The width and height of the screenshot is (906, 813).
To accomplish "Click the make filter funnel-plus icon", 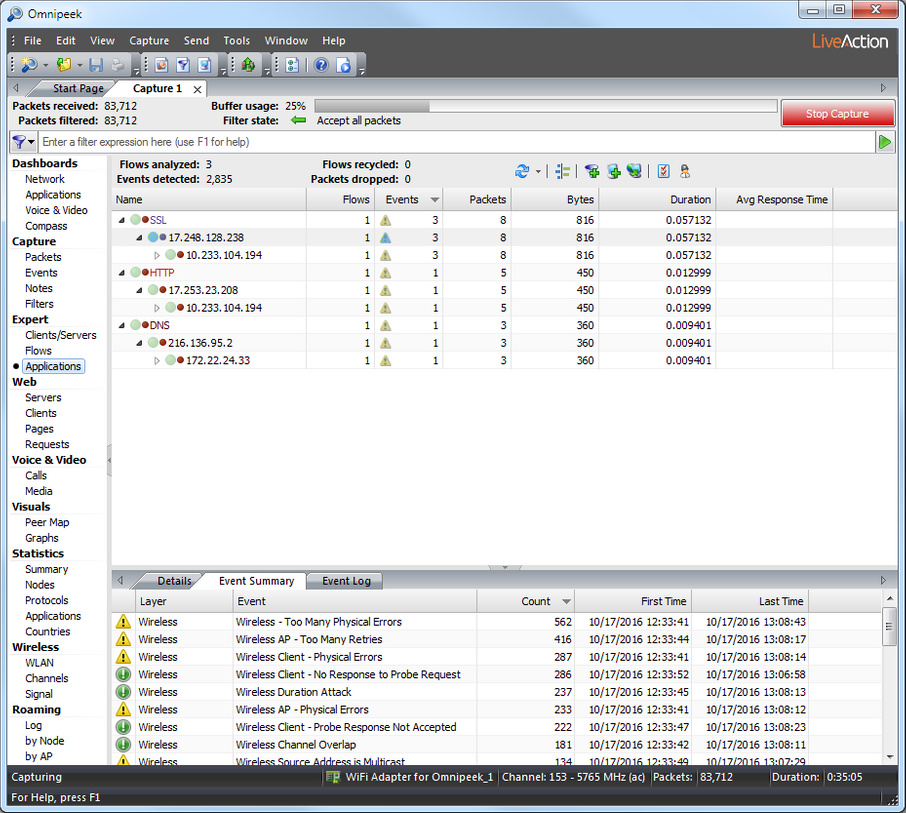I will 592,171.
